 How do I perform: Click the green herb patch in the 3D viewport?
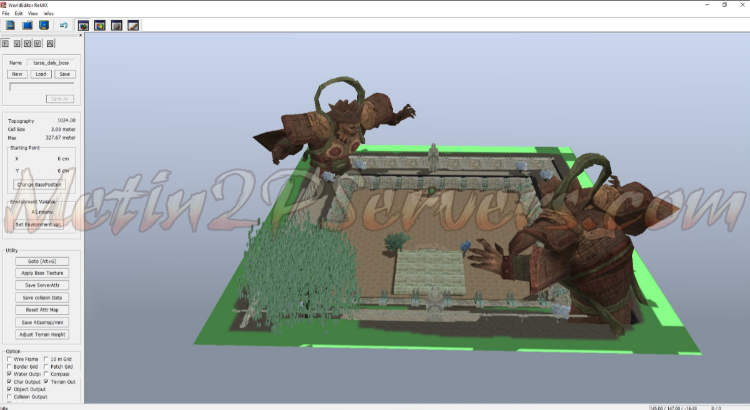299,275
